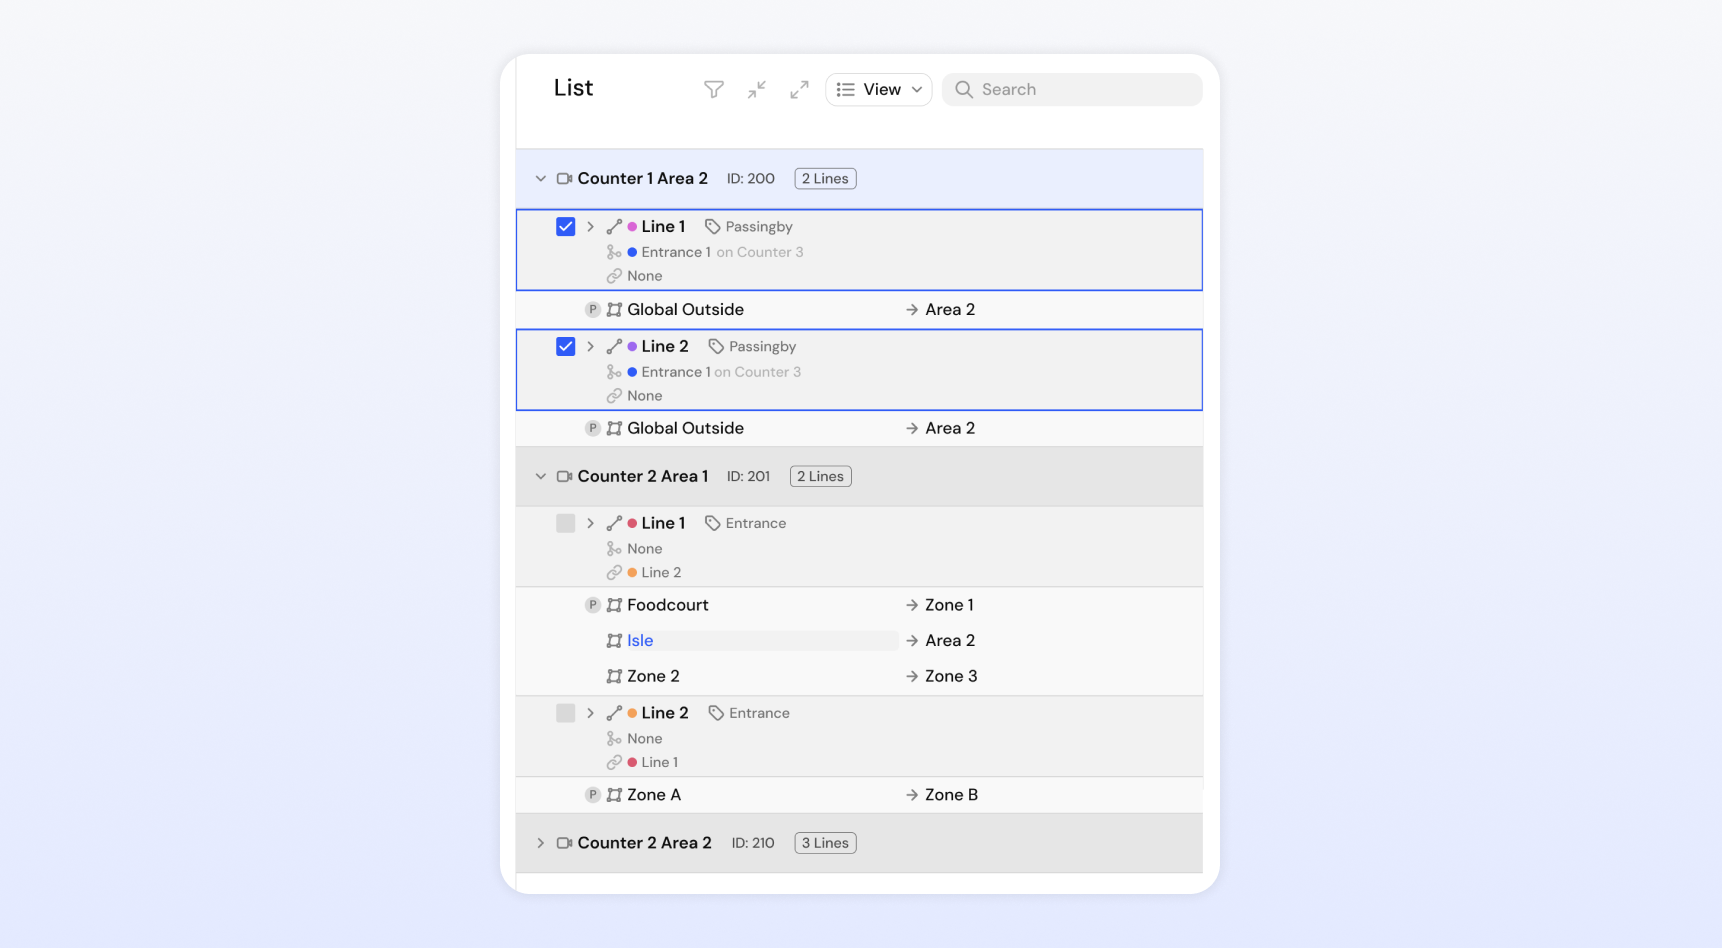Click the zone icon beside Isle
Screen dimensions: 1722x948
coord(614,641)
